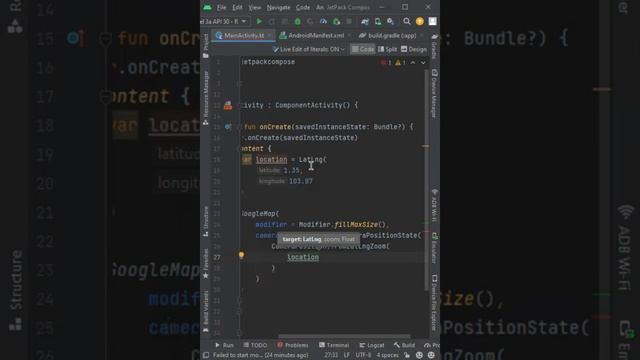The height and width of the screenshot is (360, 640).
Task: Open the ADB Wi-Fi right side panel
Action: point(435,205)
